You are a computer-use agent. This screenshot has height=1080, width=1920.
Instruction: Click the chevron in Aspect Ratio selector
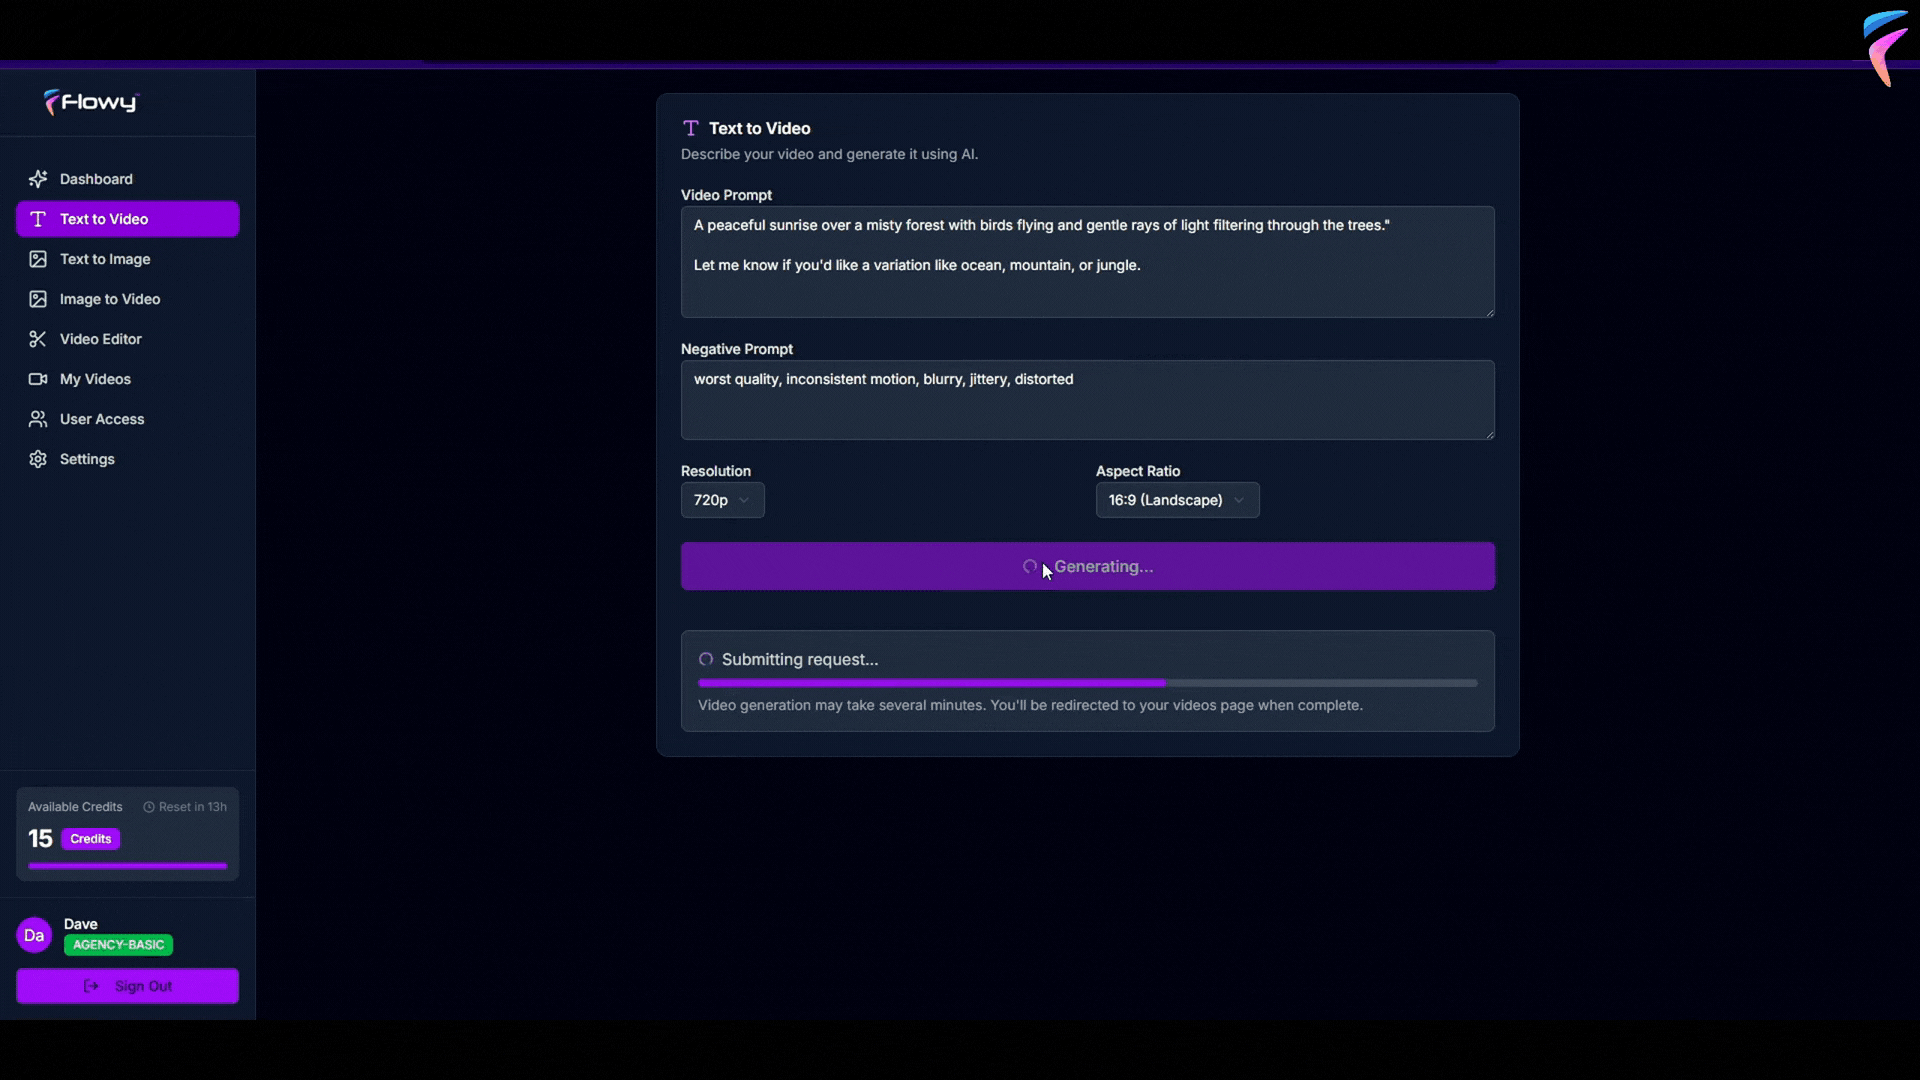click(1239, 500)
